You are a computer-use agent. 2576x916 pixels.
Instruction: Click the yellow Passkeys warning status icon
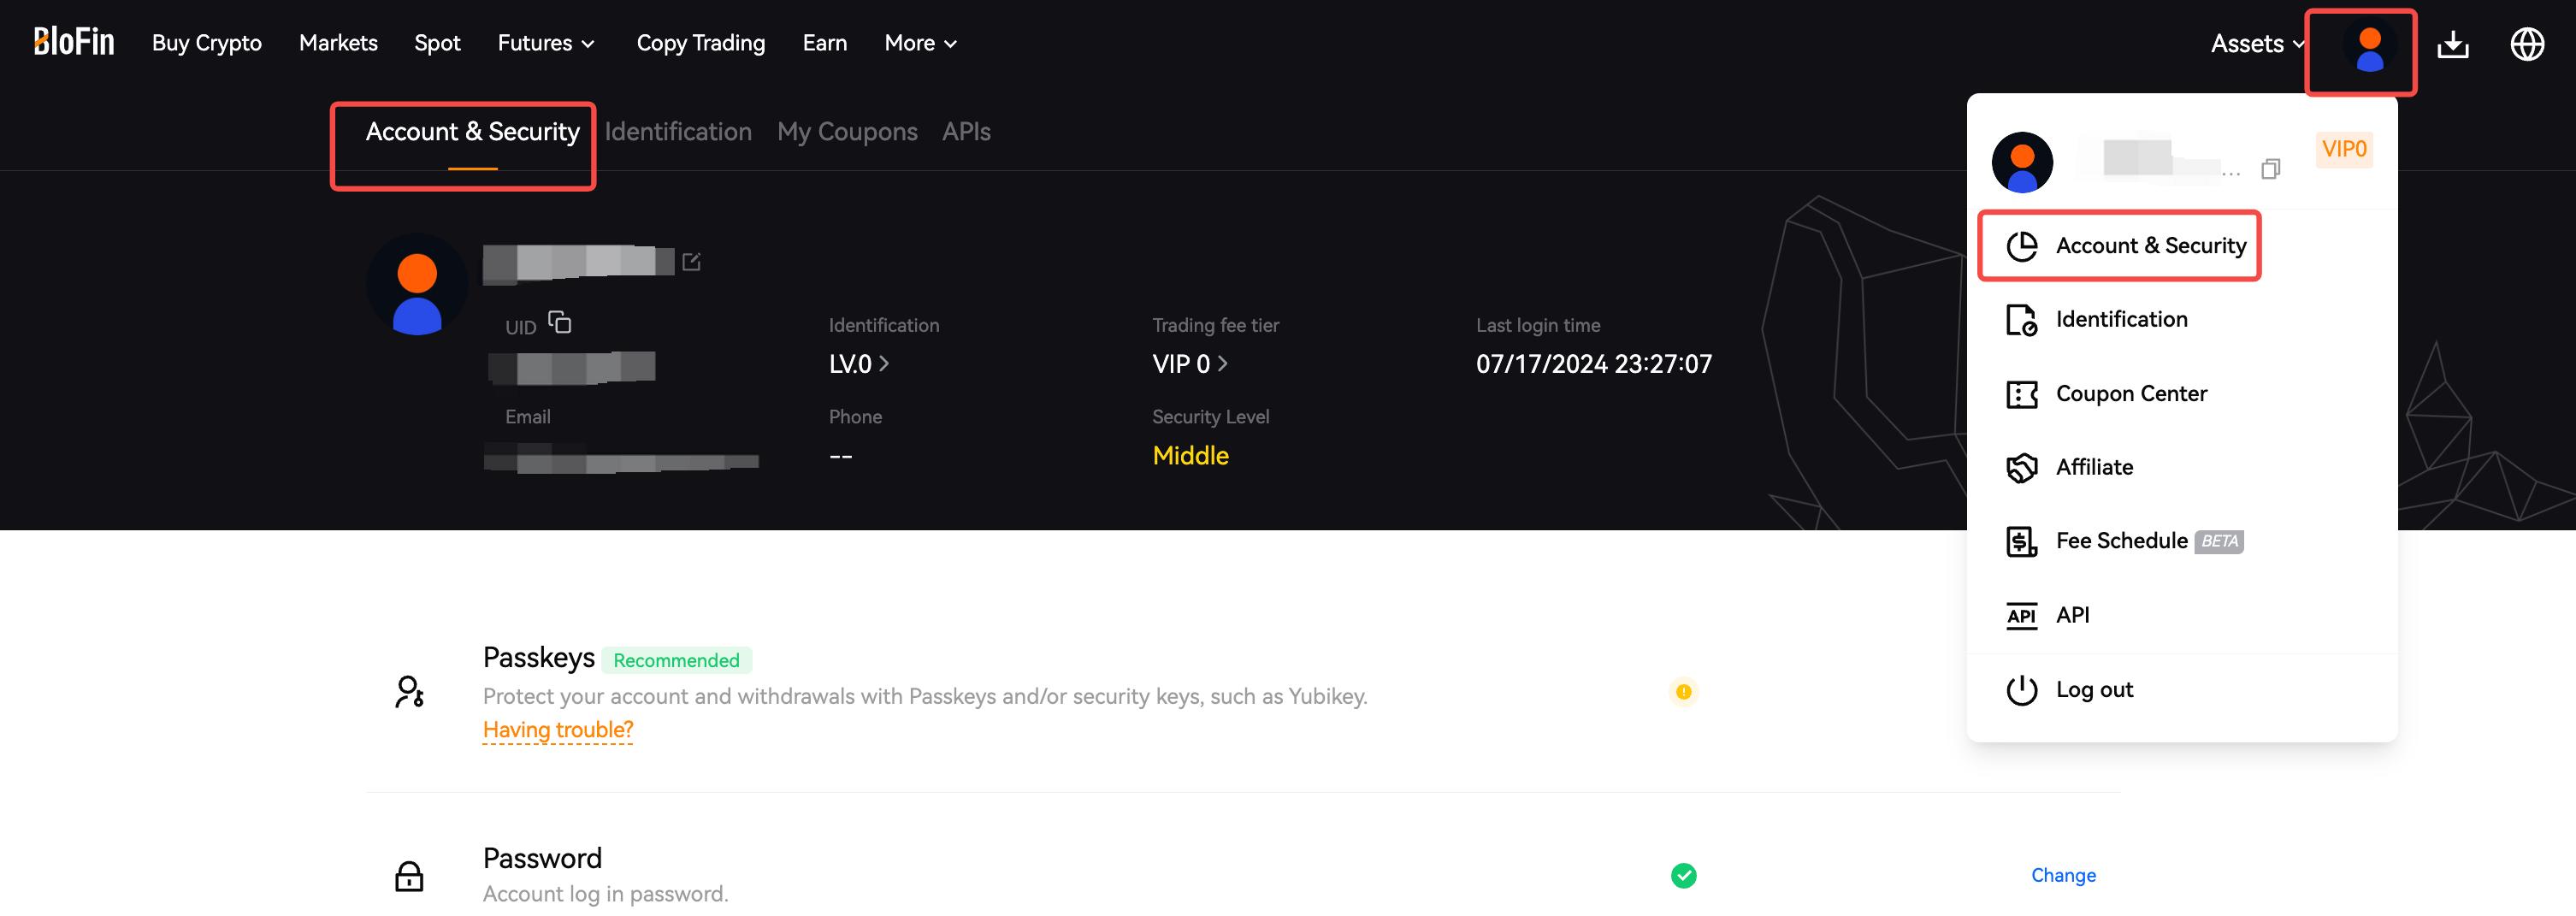pos(1683,692)
